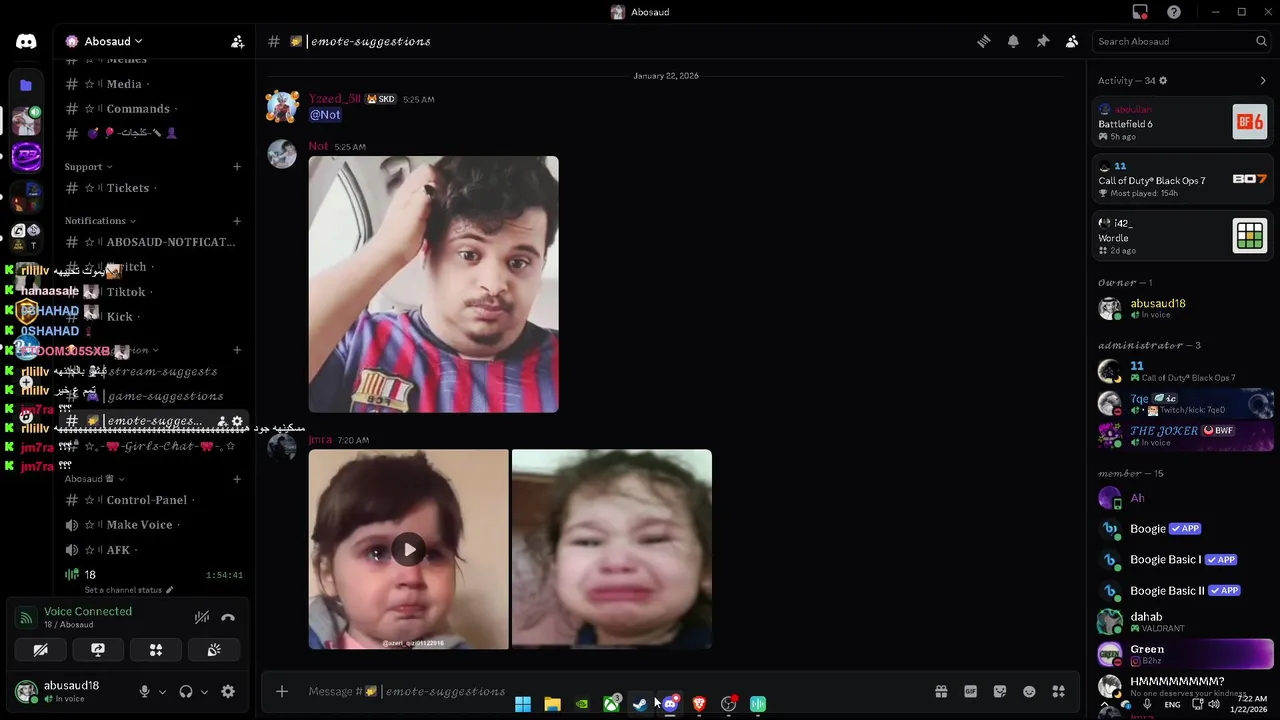Open the Tickets channel
Screen dimensions: 1280x720
point(152,188)
